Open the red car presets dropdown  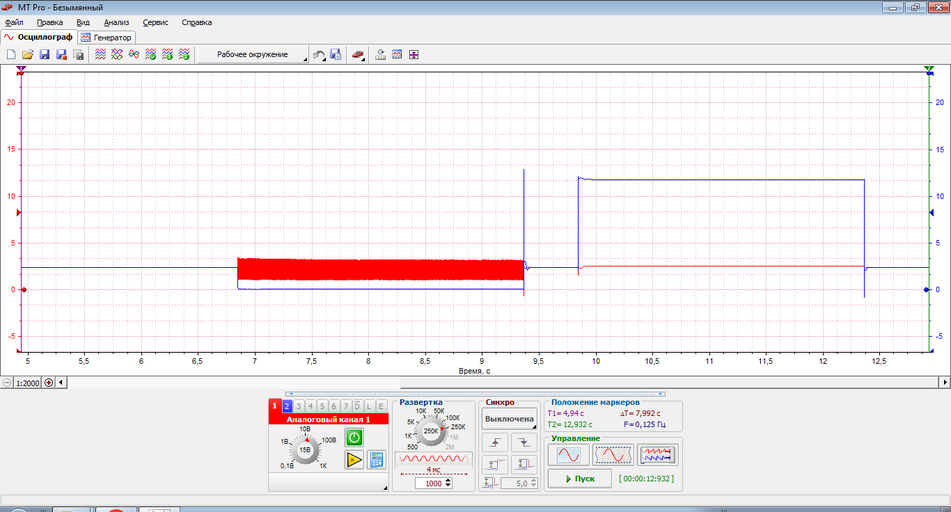coord(358,55)
